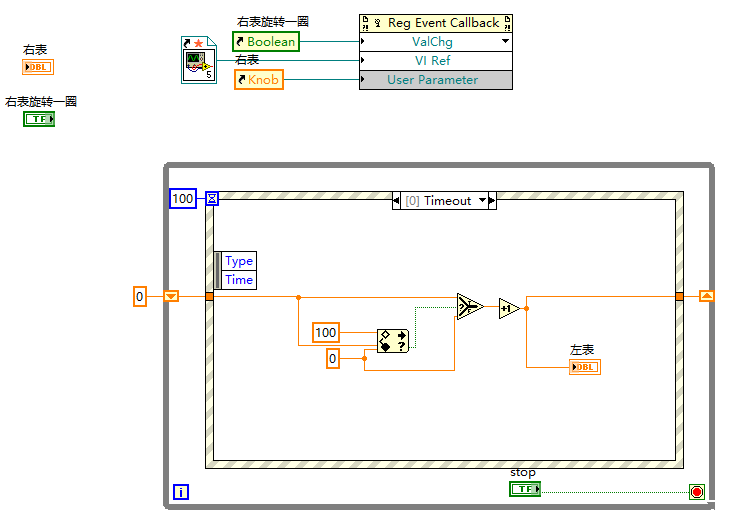Select the 0 constant wired to shift register

140,297
